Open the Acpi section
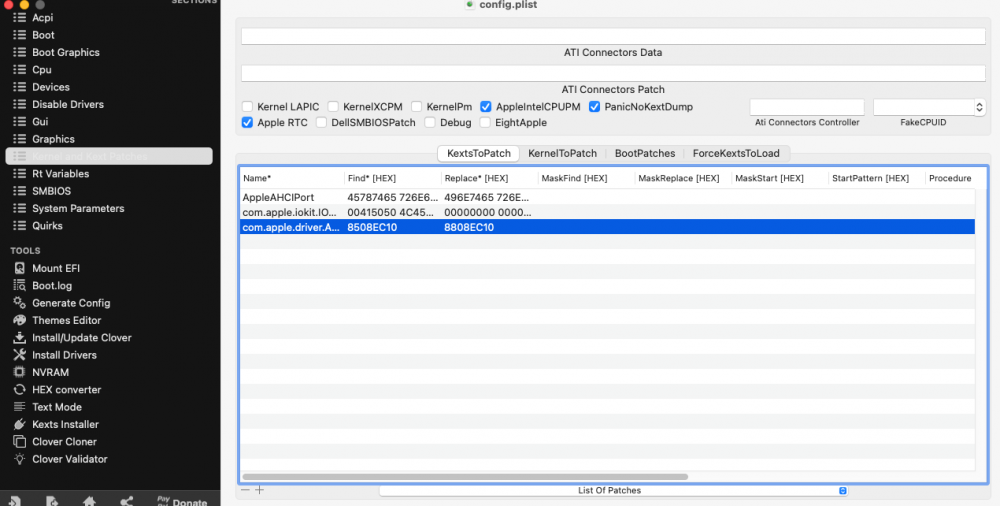 43,18
